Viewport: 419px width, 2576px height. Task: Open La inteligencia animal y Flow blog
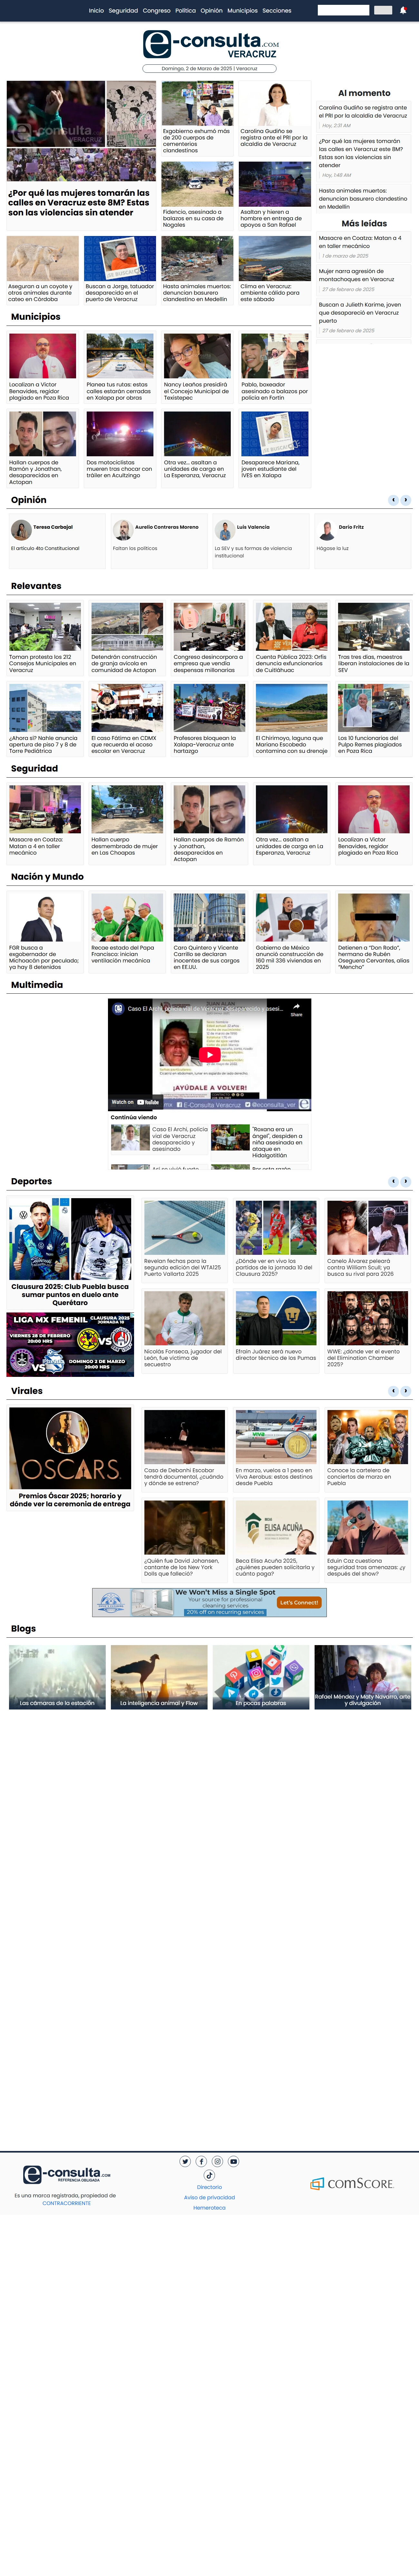pyautogui.click(x=159, y=1677)
